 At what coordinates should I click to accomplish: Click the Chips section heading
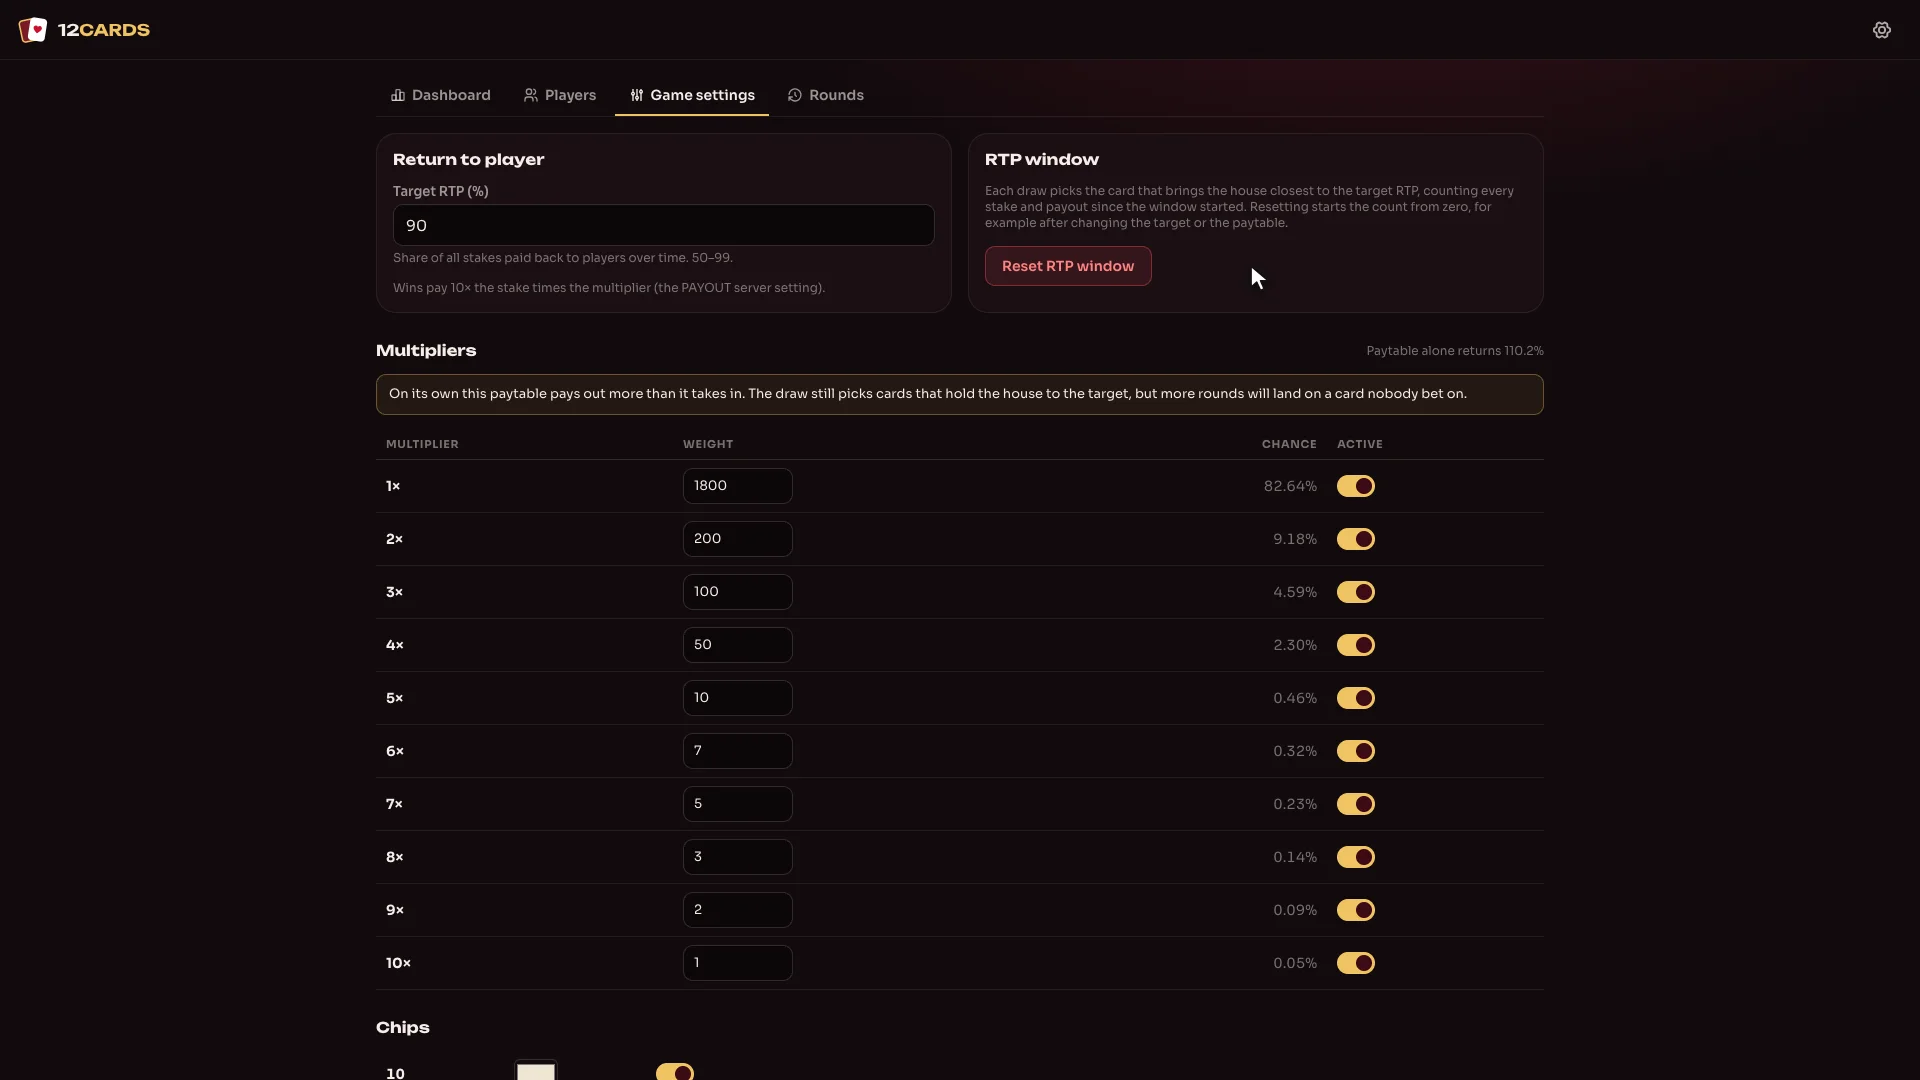[x=403, y=1028]
